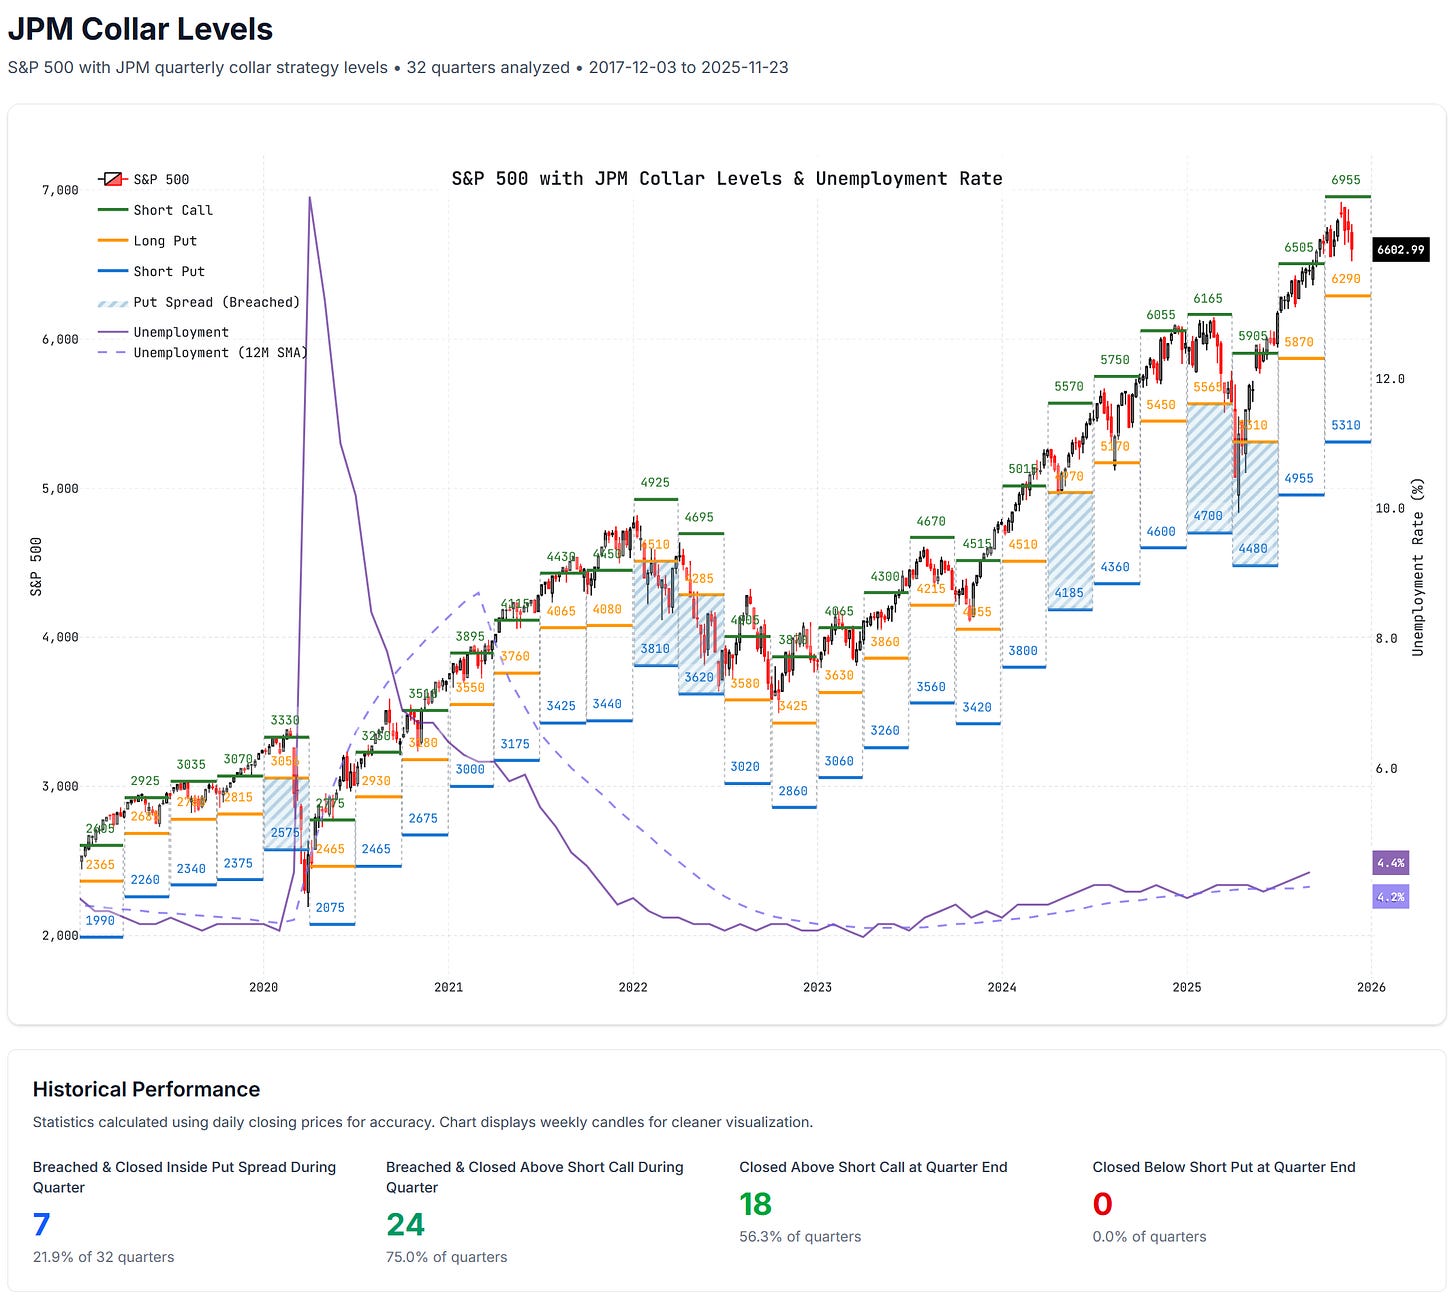Toggle the Short Put legend item
Image resolution: width=1456 pixels, height=1301 pixels.
[x=151, y=271]
